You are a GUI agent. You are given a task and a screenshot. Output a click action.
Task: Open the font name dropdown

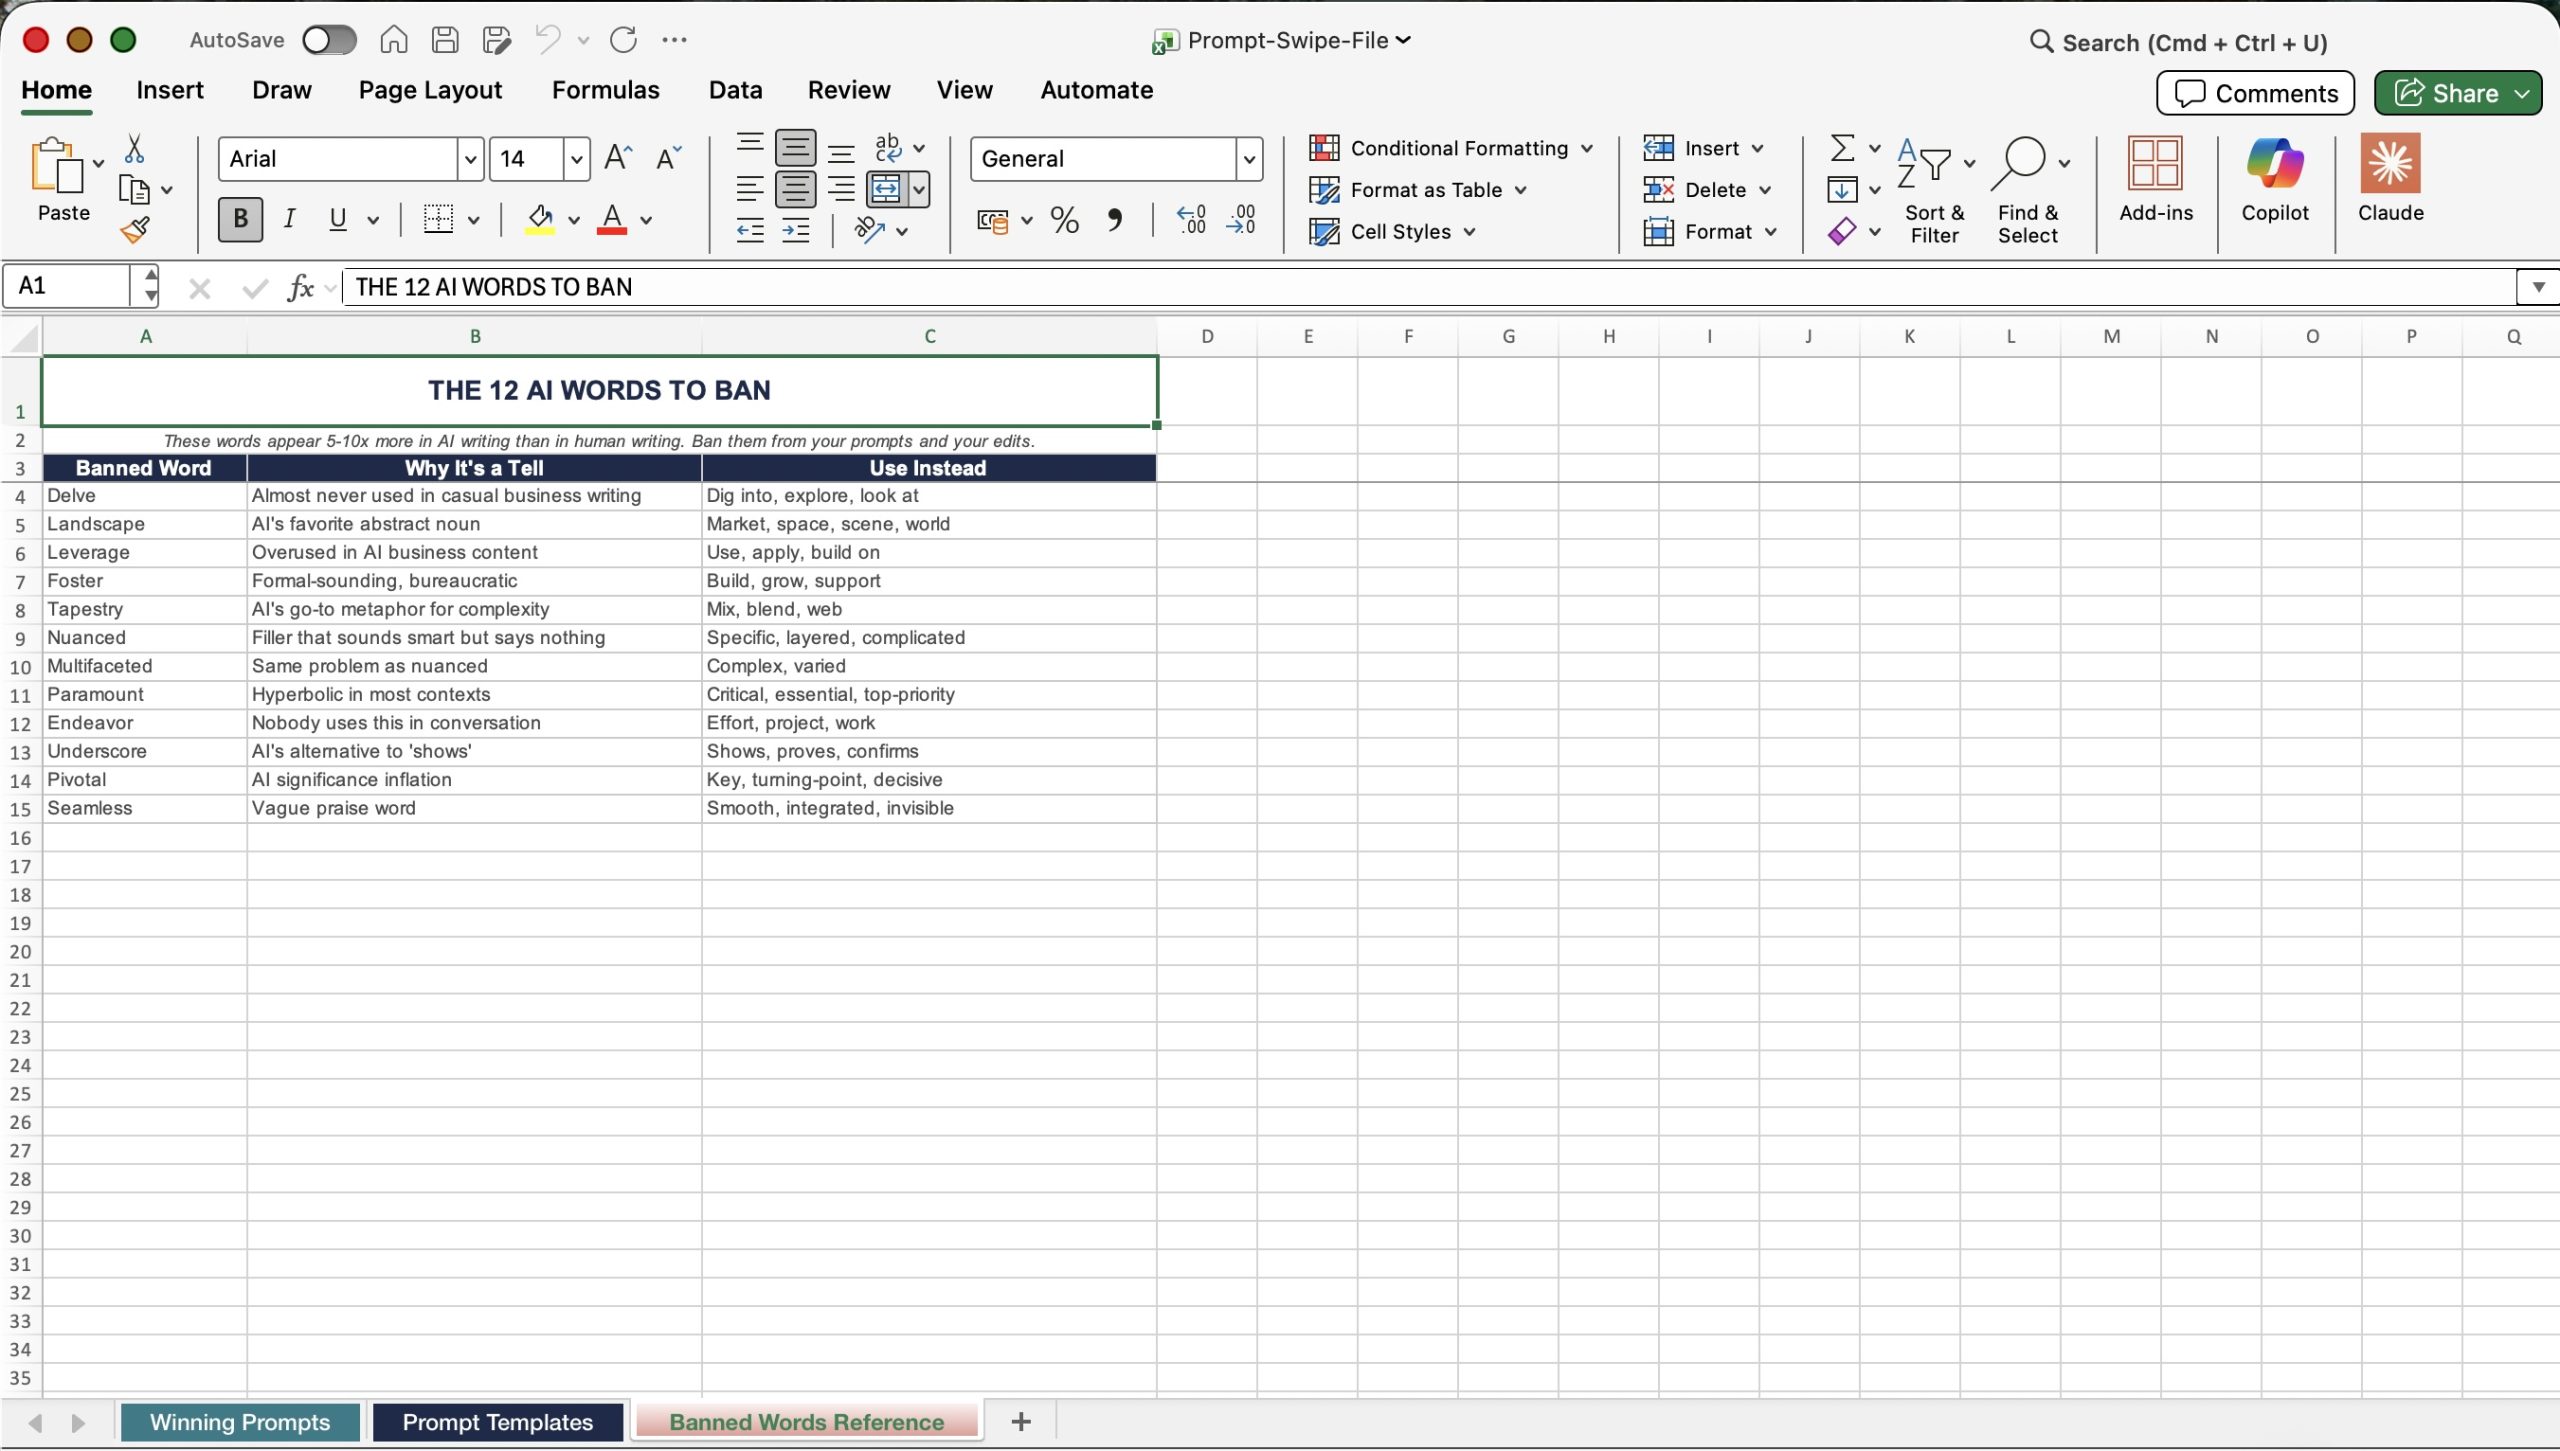tap(470, 159)
